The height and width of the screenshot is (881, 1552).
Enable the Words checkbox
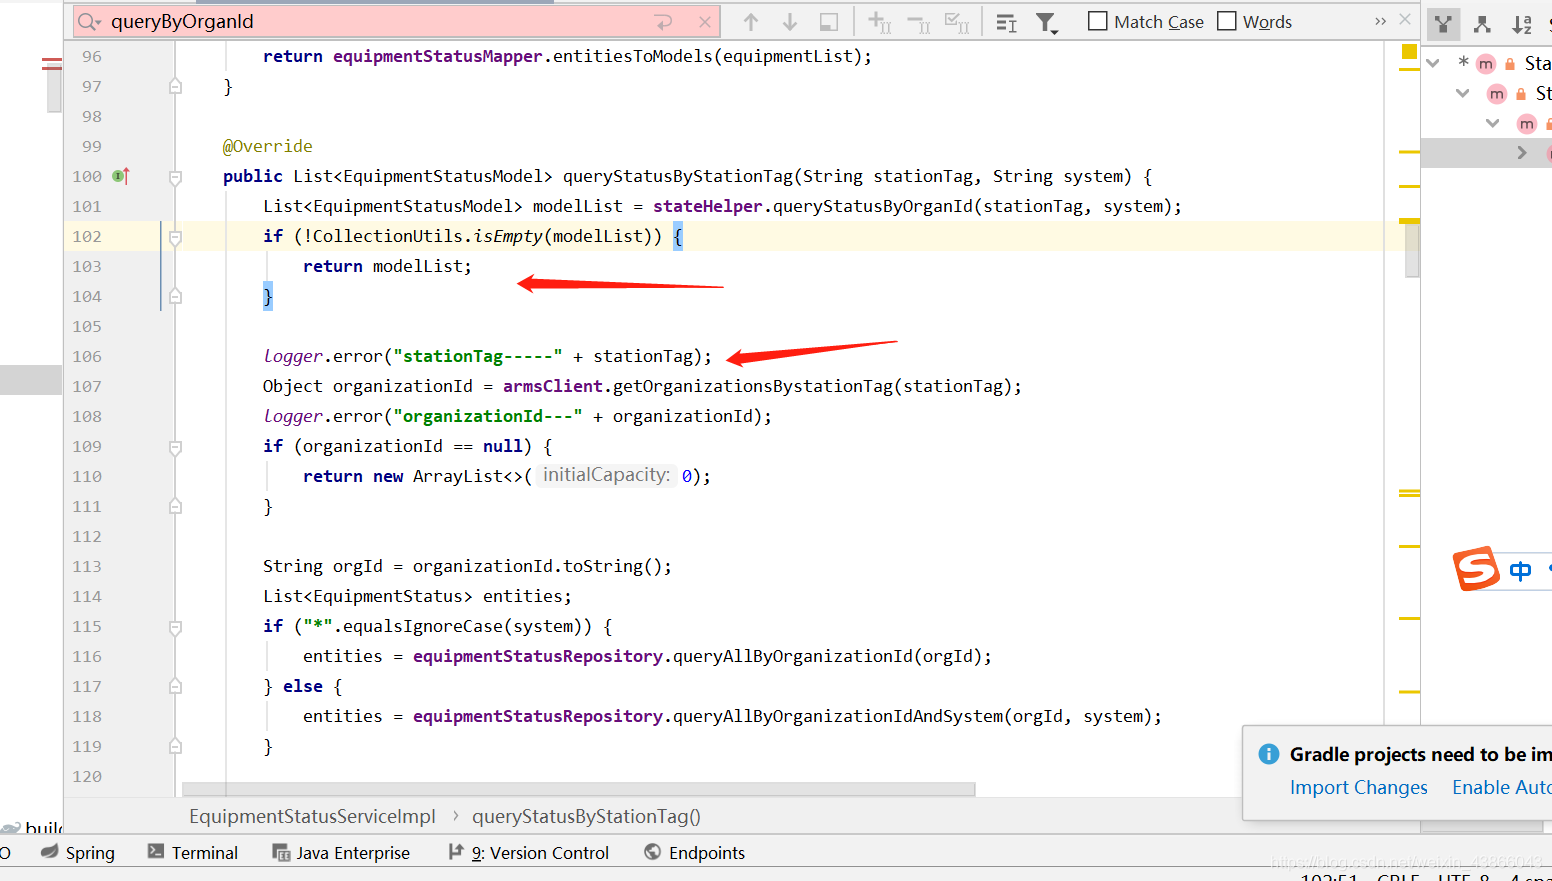1227,21
